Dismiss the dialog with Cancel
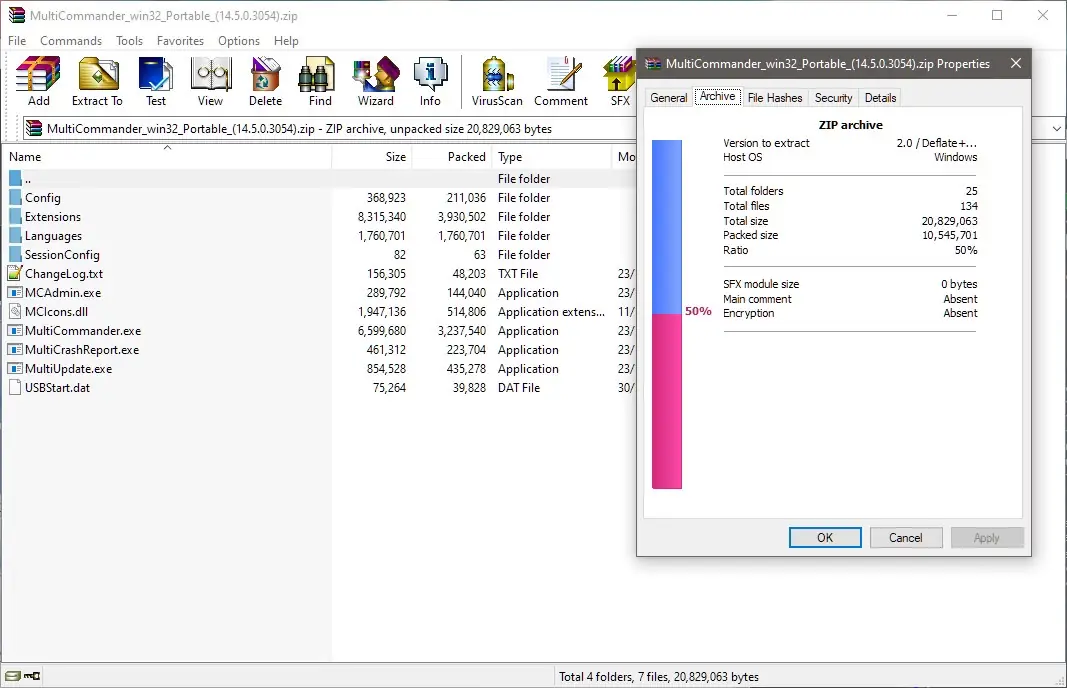The height and width of the screenshot is (688, 1067). click(905, 537)
